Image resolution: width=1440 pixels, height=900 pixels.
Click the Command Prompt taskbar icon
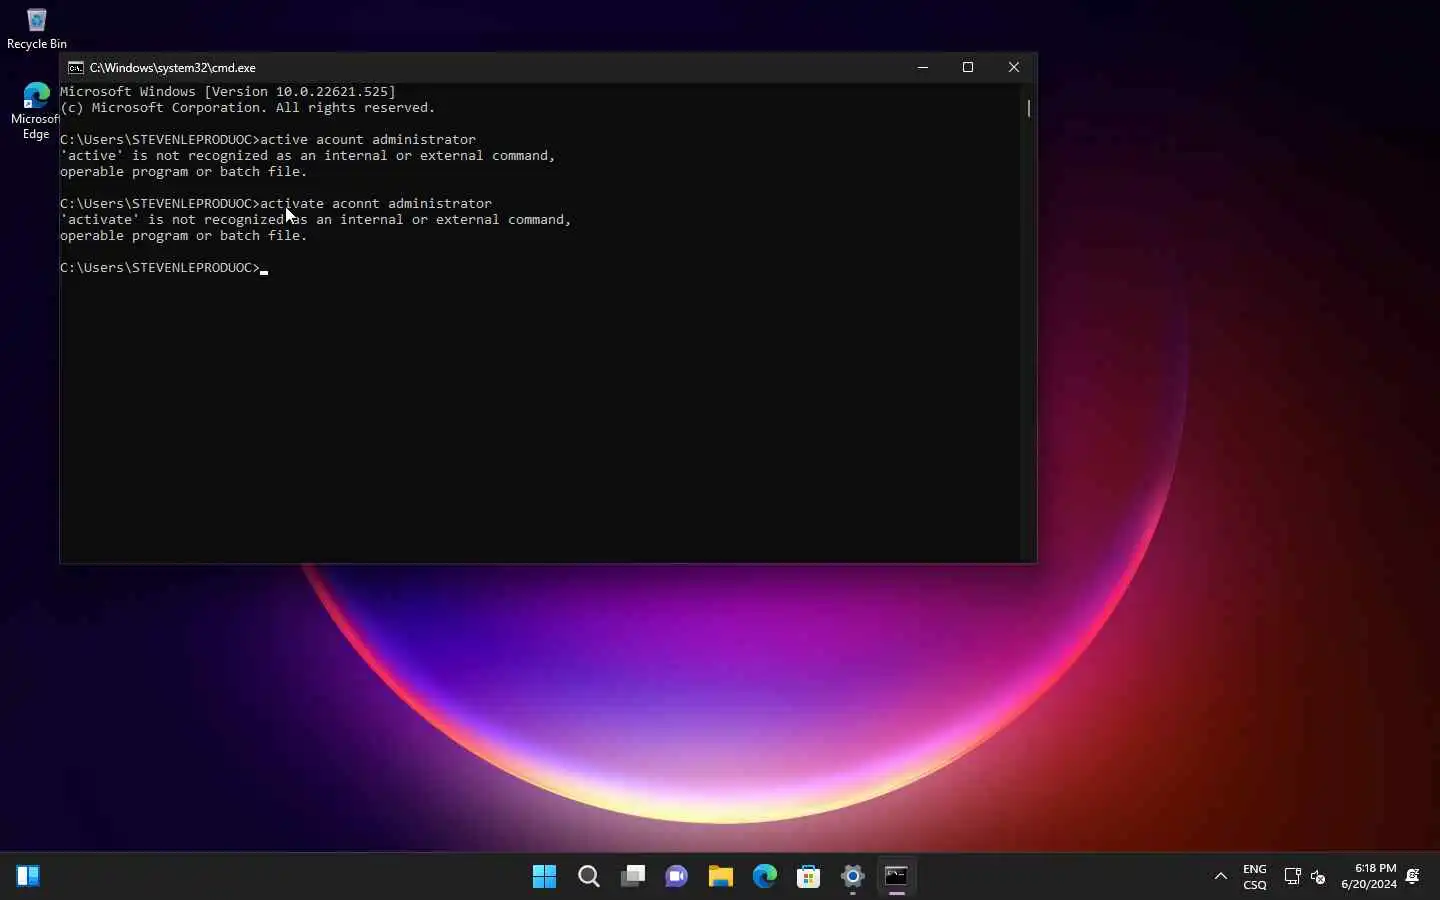tap(897, 877)
